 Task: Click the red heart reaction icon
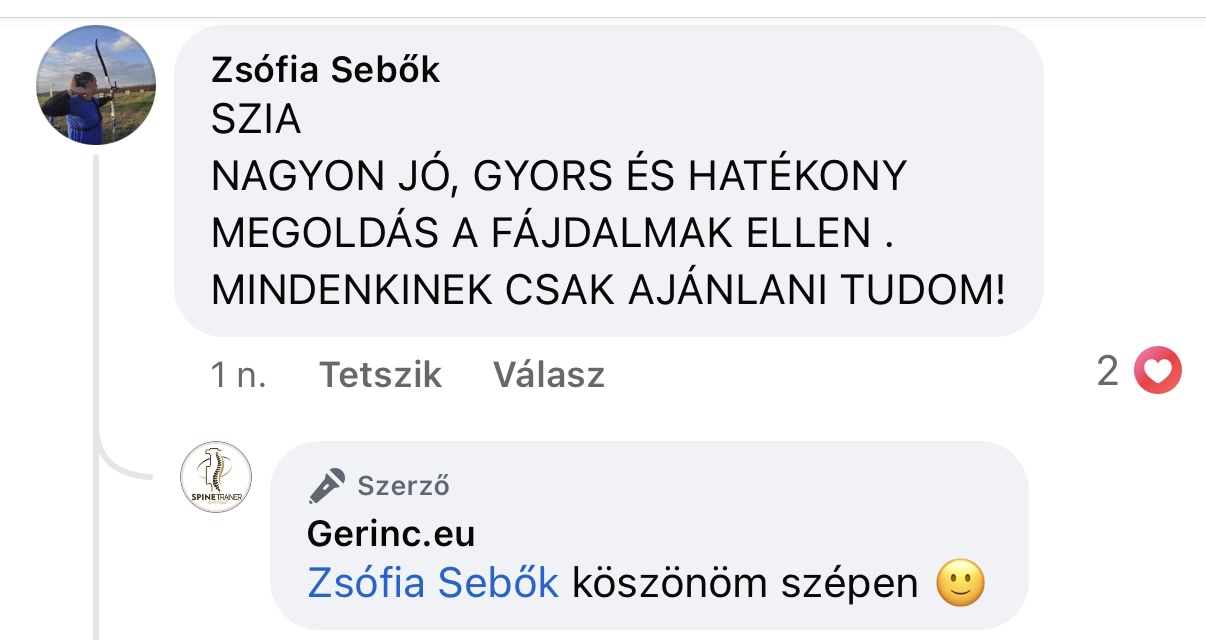click(1157, 373)
